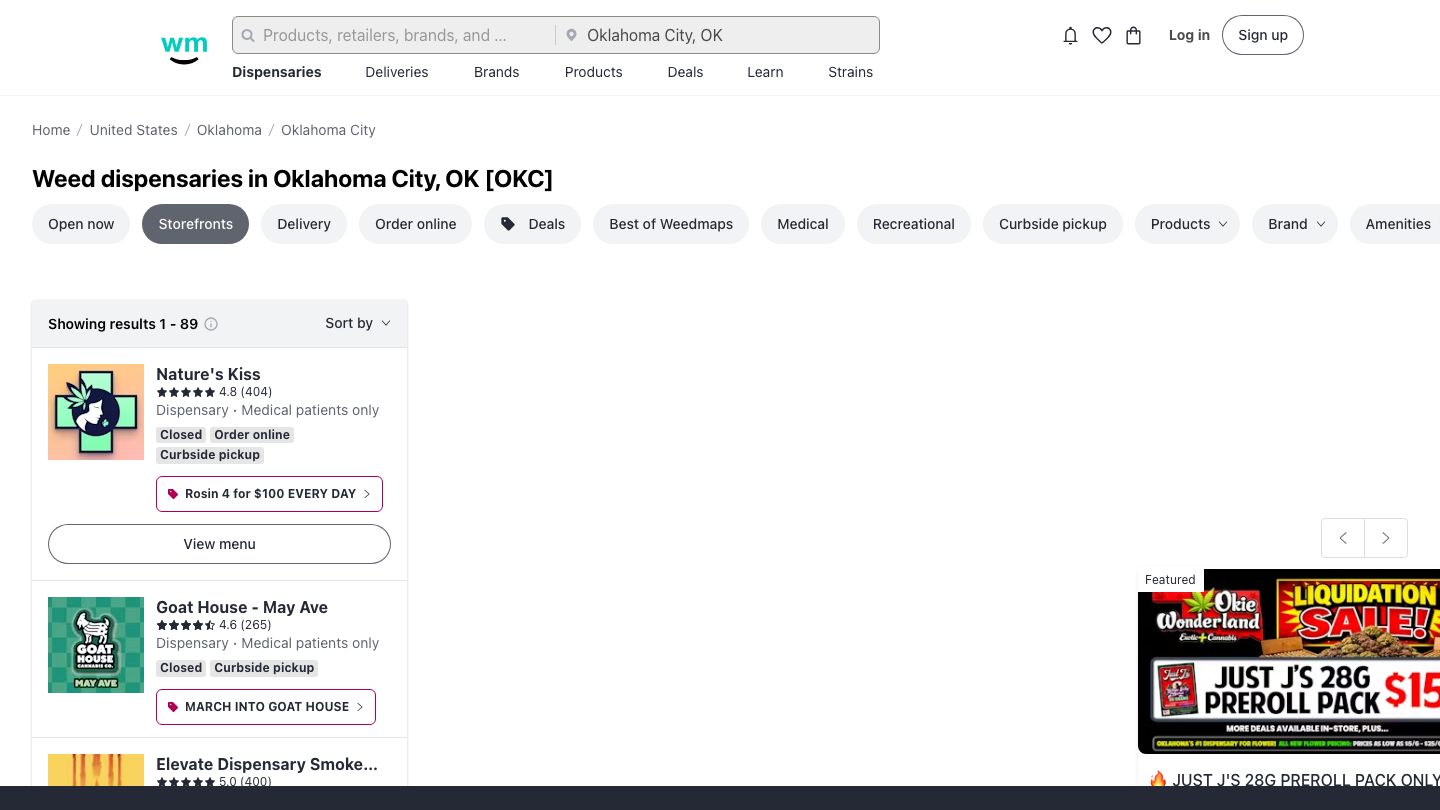Open the shopping bag cart icon
The image size is (1440, 810).
tap(1133, 36)
